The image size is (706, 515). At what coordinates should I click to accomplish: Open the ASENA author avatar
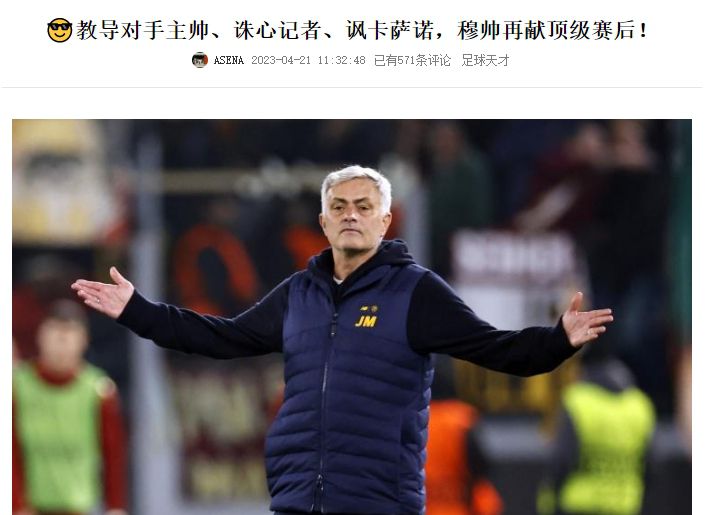(199, 60)
